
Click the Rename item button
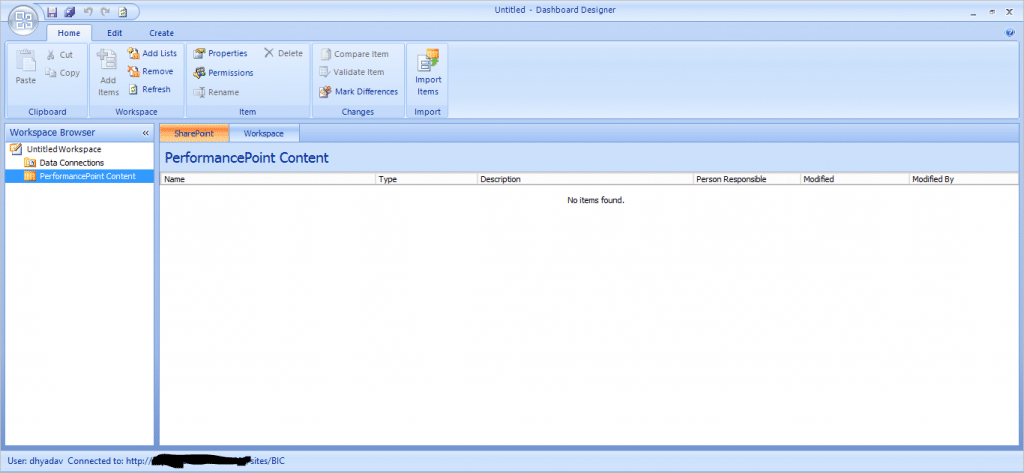(x=216, y=92)
